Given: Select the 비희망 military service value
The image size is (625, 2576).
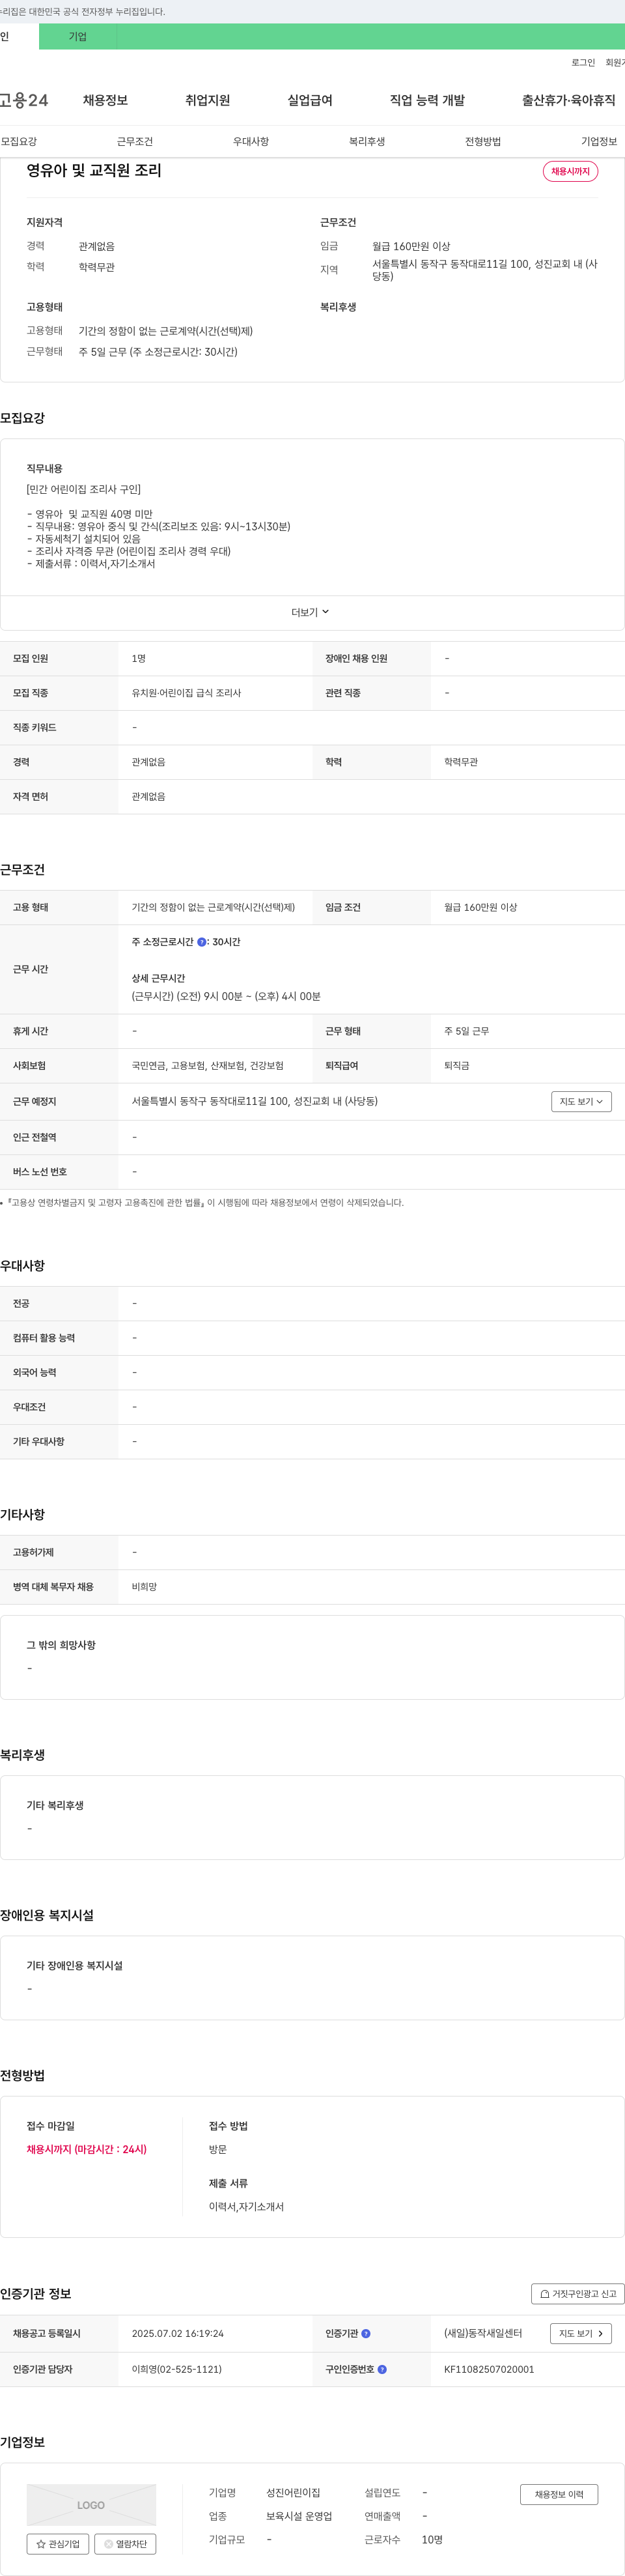Looking at the screenshot, I should click(x=144, y=1587).
